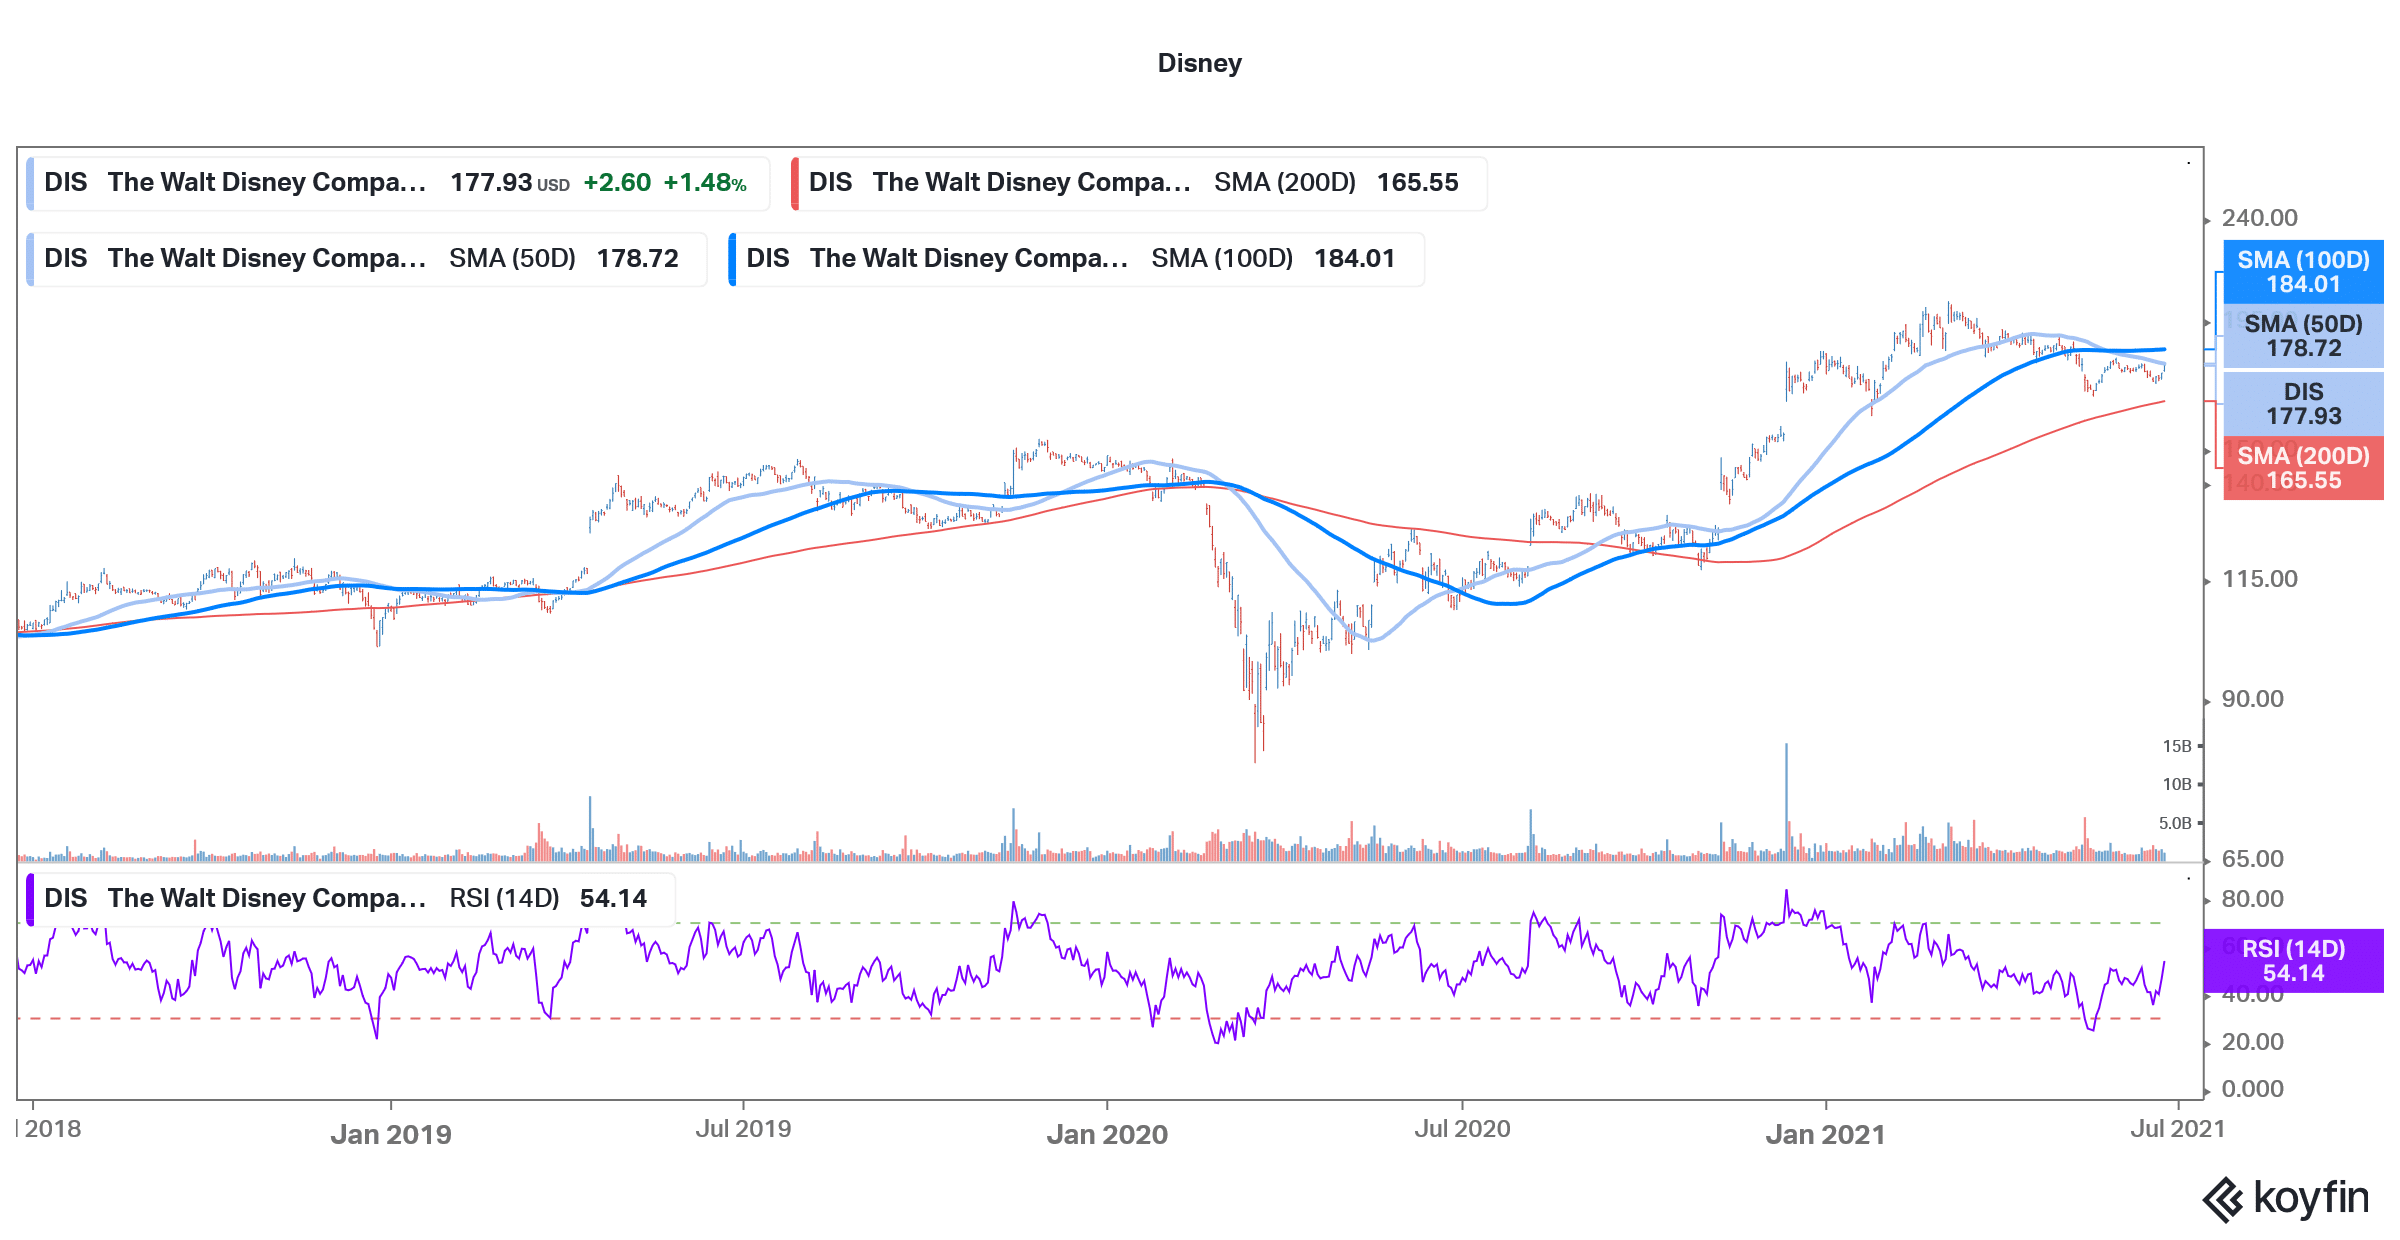The height and width of the screenshot is (1240, 2400).
Task: Click the 90.00 price axis value
Action: (x=2252, y=699)
